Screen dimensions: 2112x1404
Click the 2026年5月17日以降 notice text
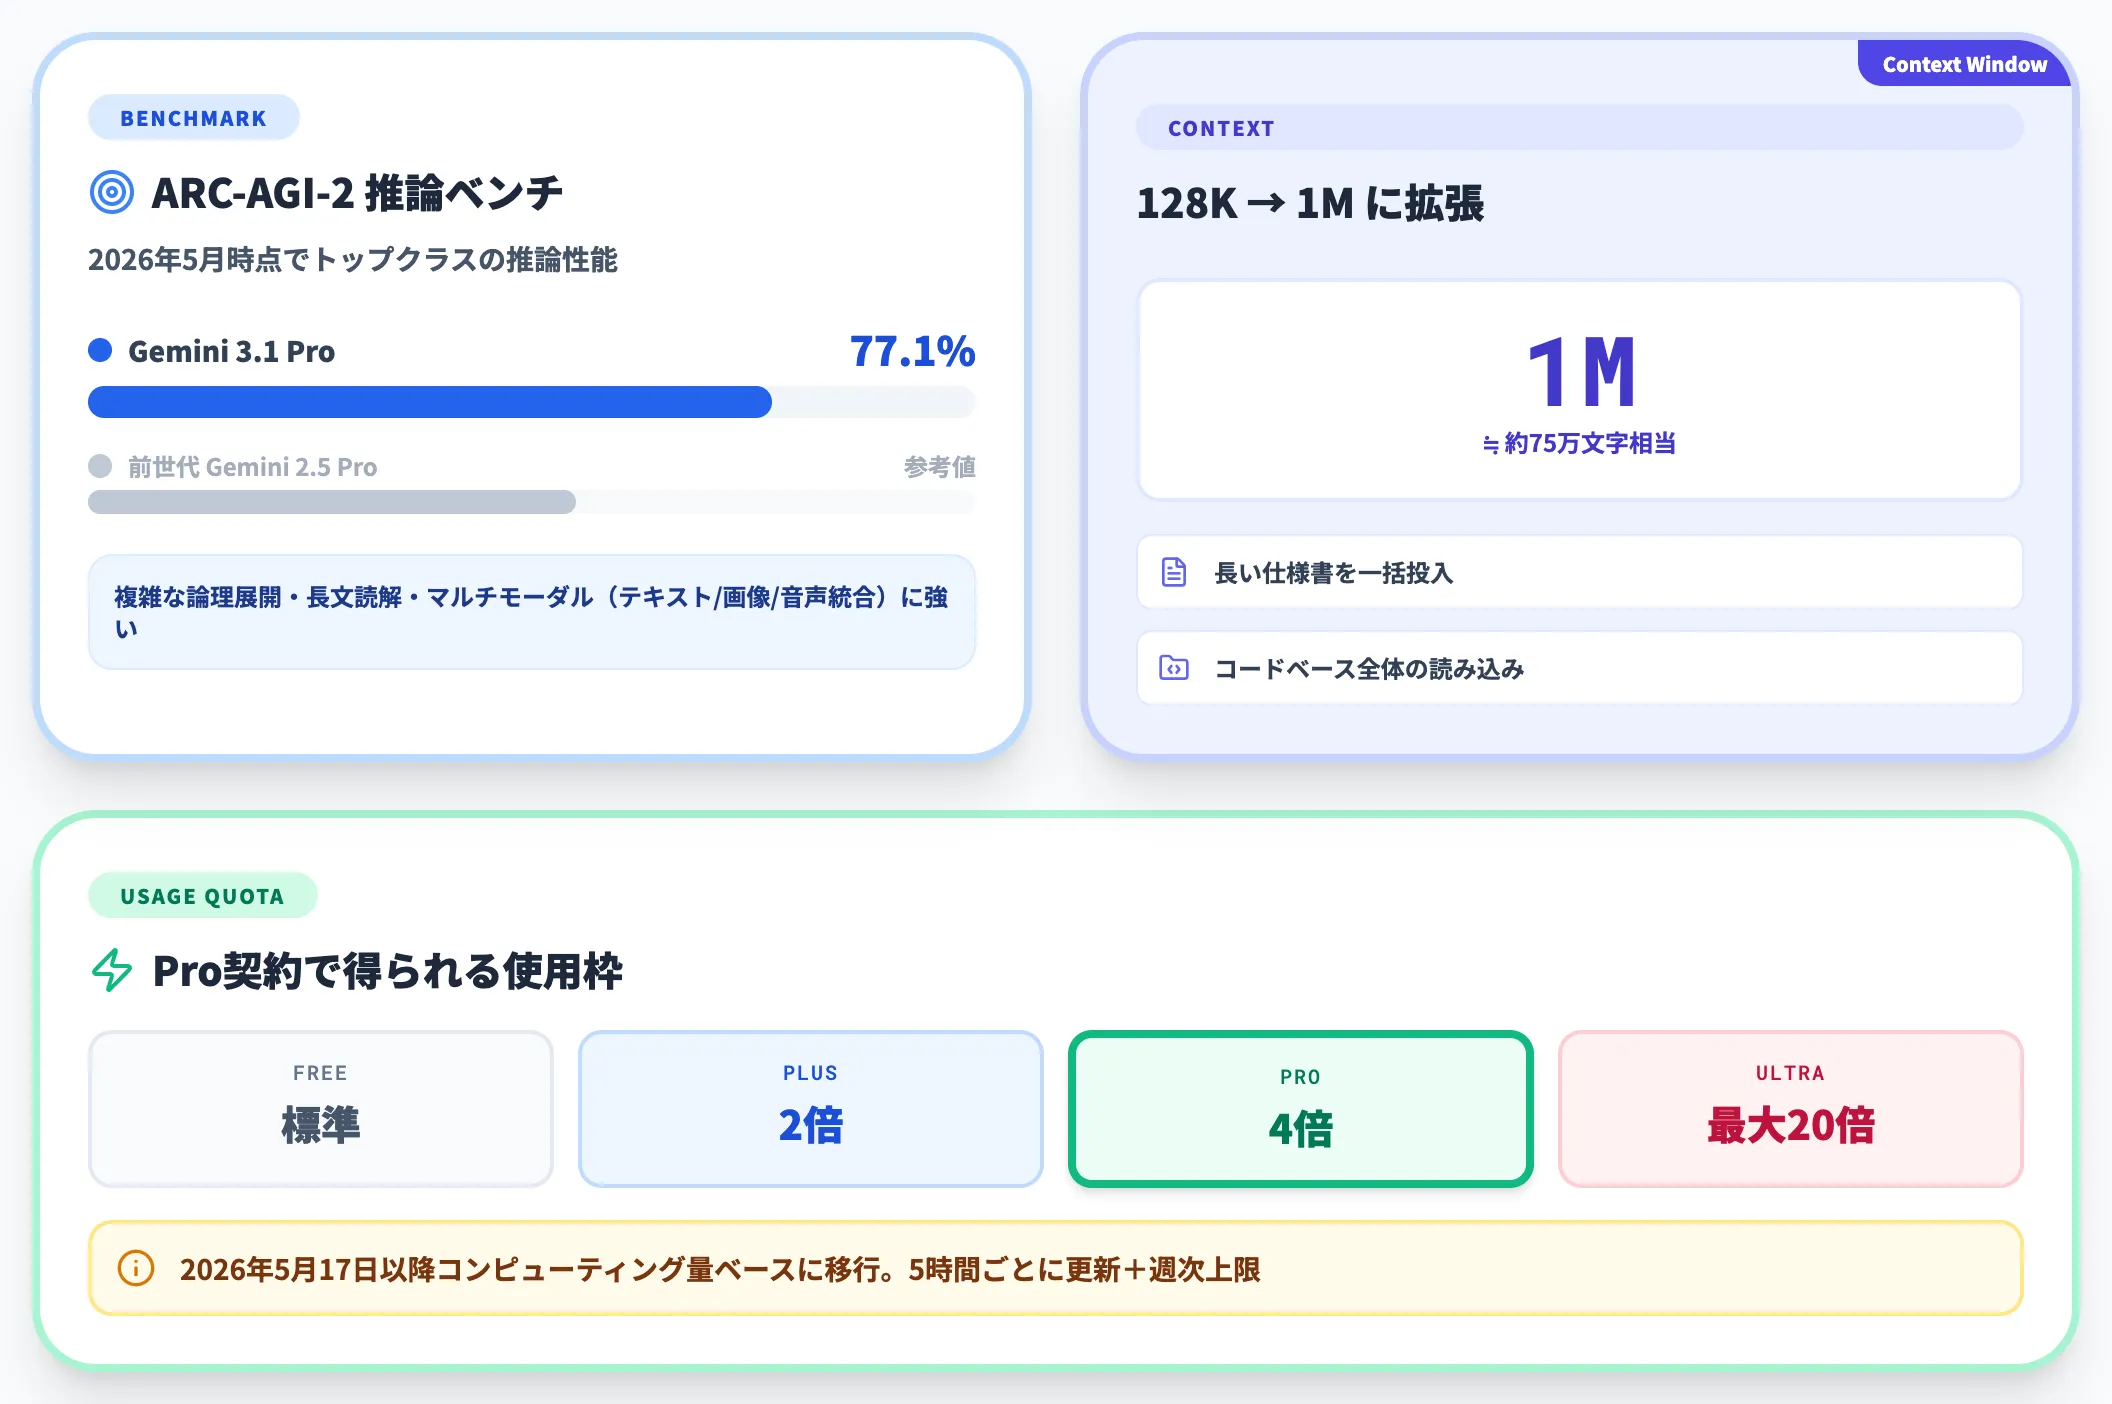point(720,1269)
